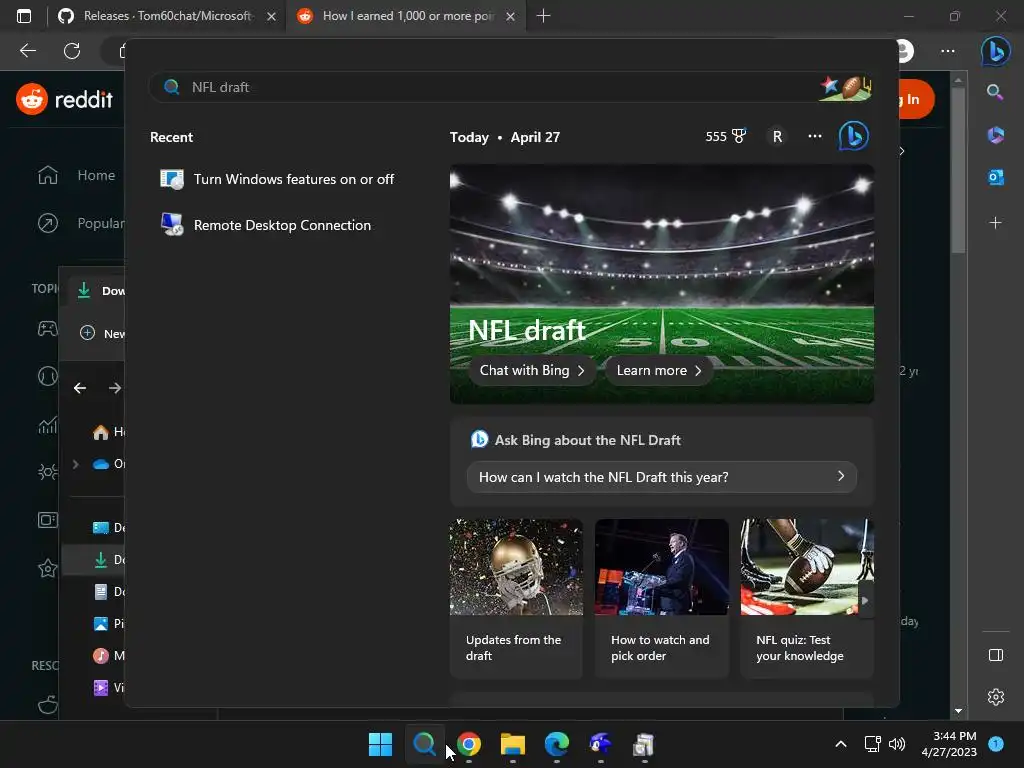Viewport: 1024px width, 768px height.
Task: Open the Windows Start button
Action: pos(380,744)
